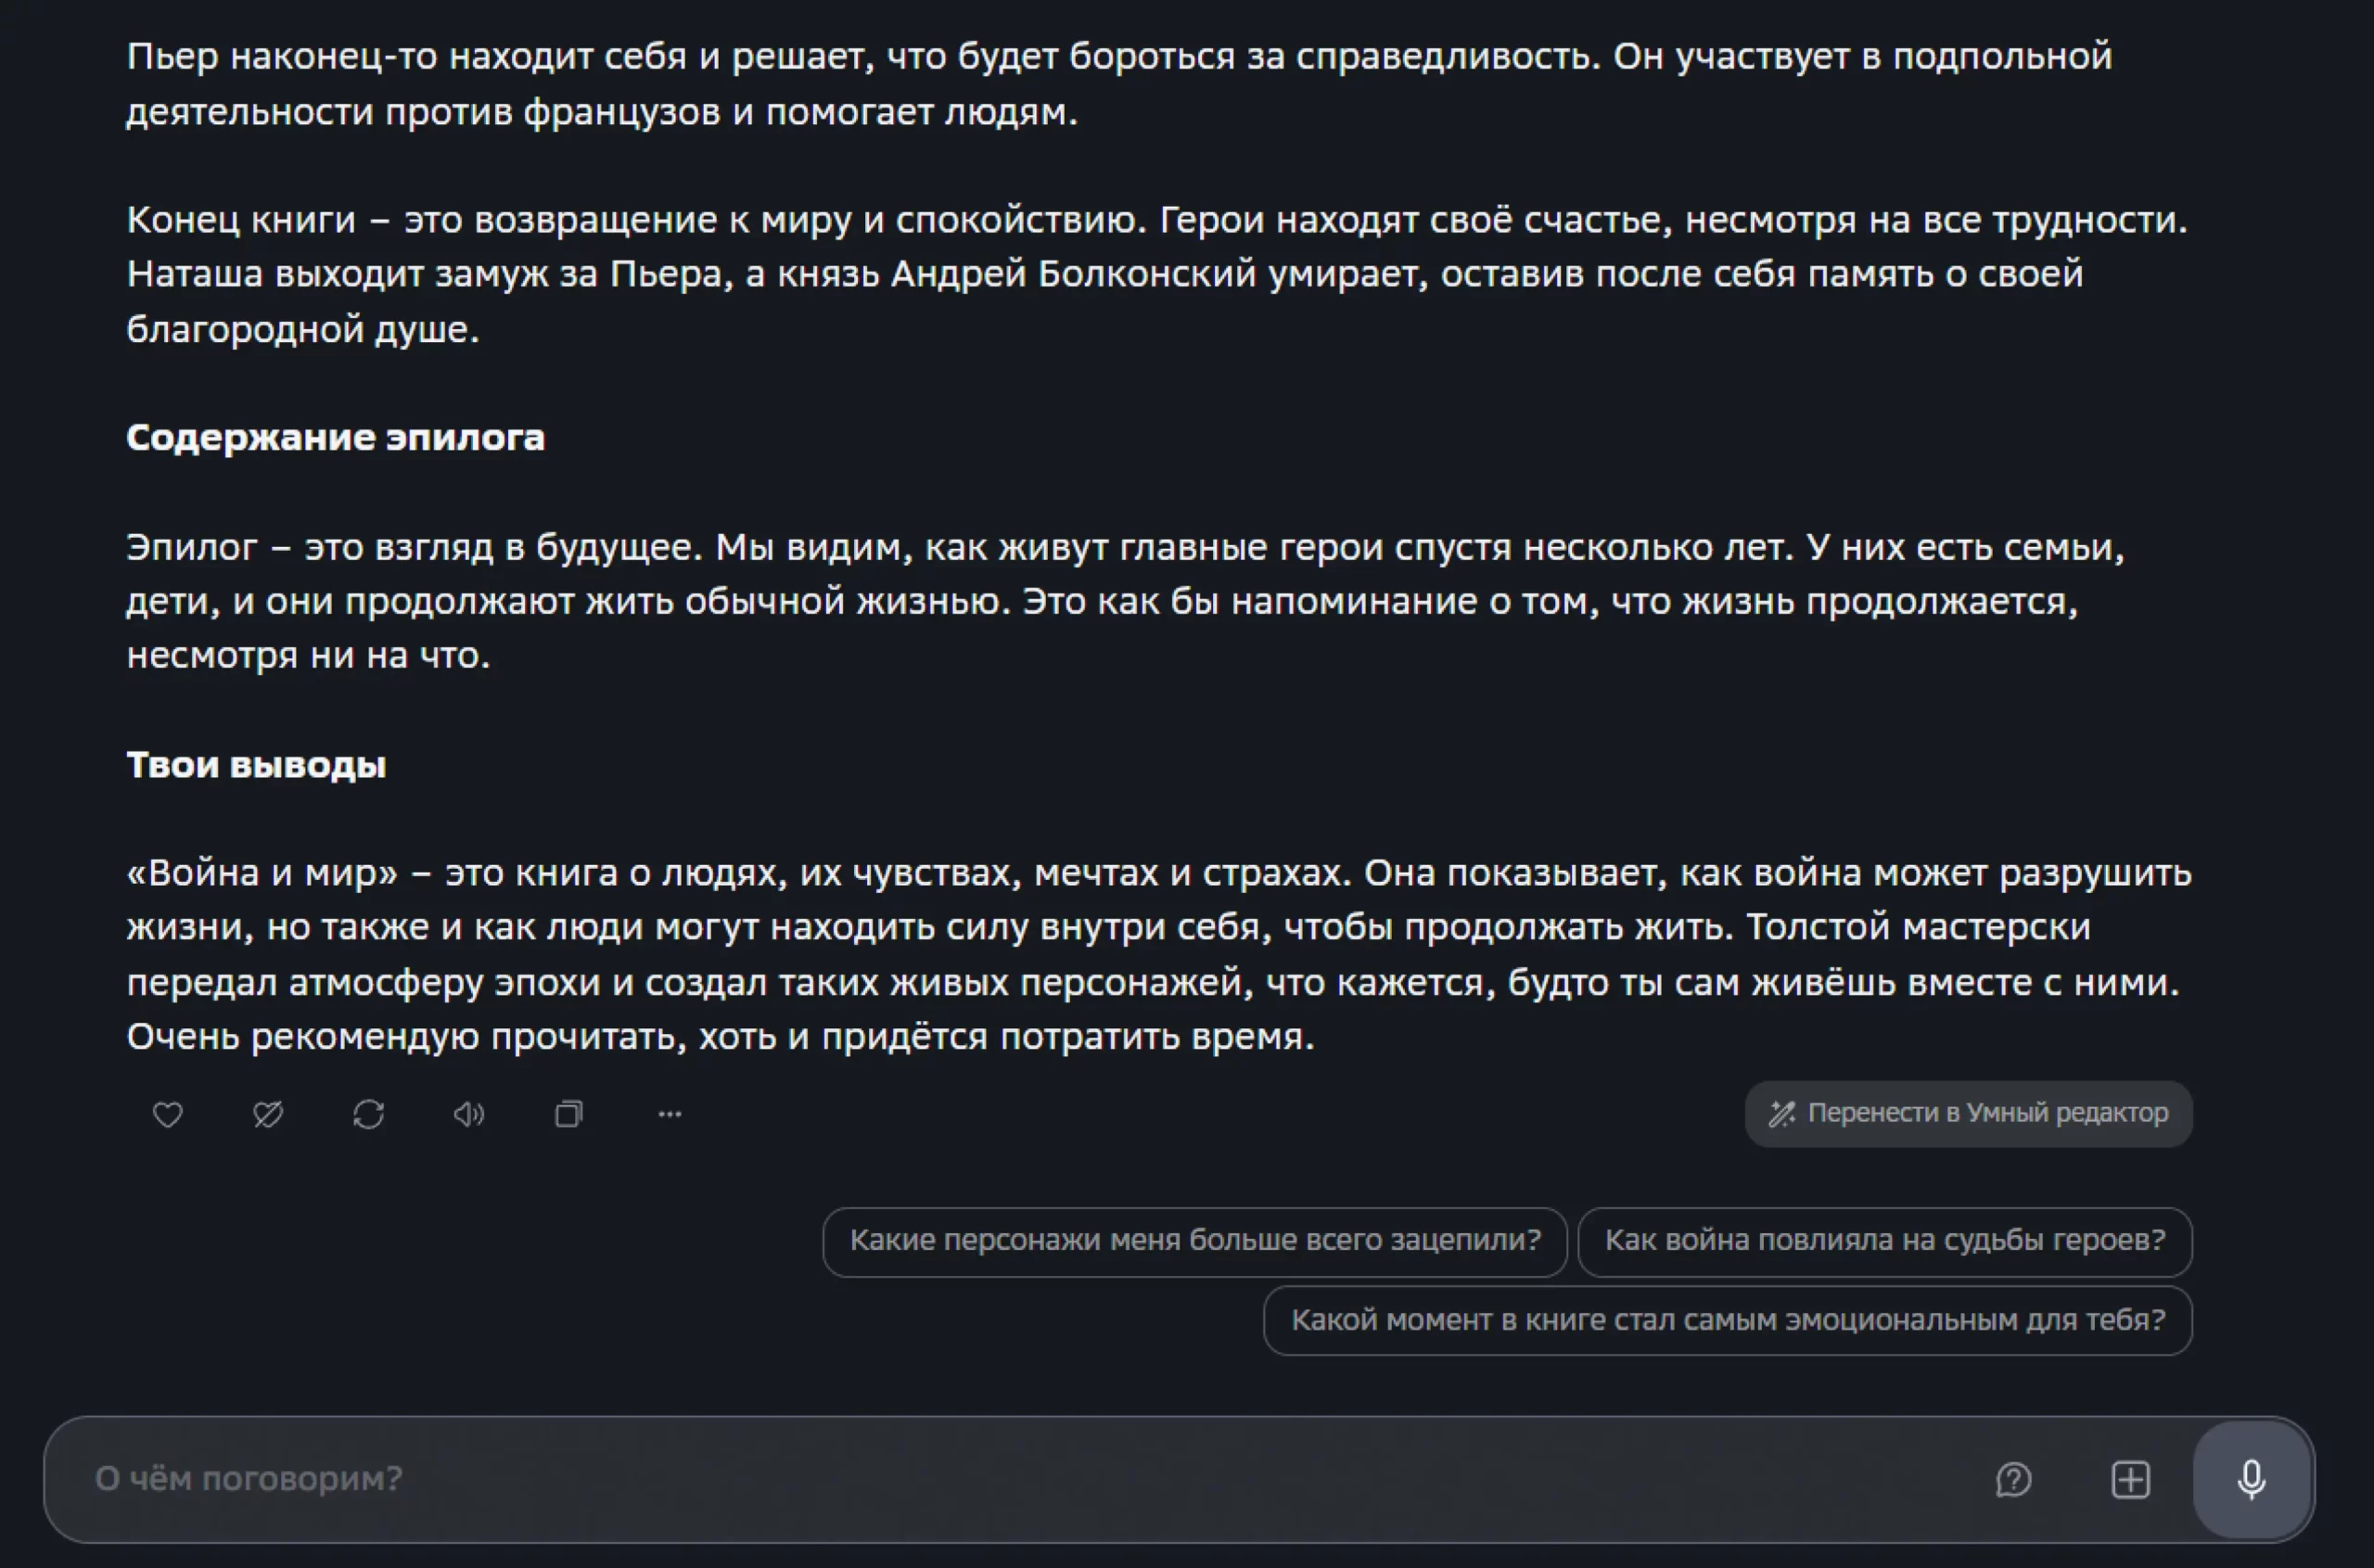Pick suggestion "Какой момент в книге стал самым эмоциональным"
The height and width of the screenshot is (1568, 2374).
click(x=1727, y=1321)
